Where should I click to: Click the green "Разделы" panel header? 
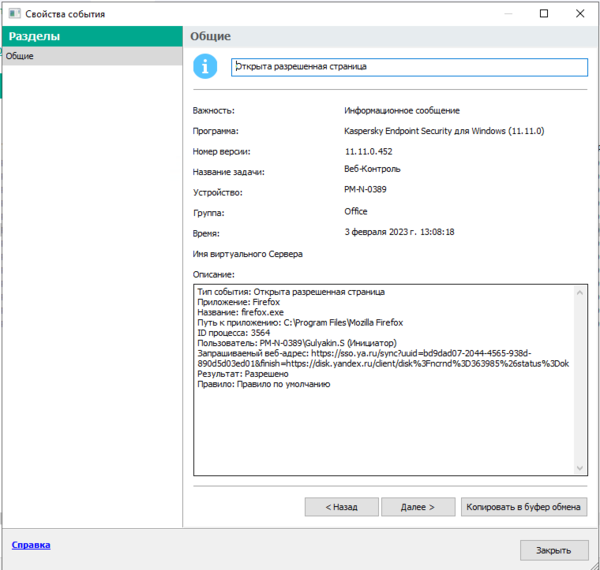click(90, 36)
